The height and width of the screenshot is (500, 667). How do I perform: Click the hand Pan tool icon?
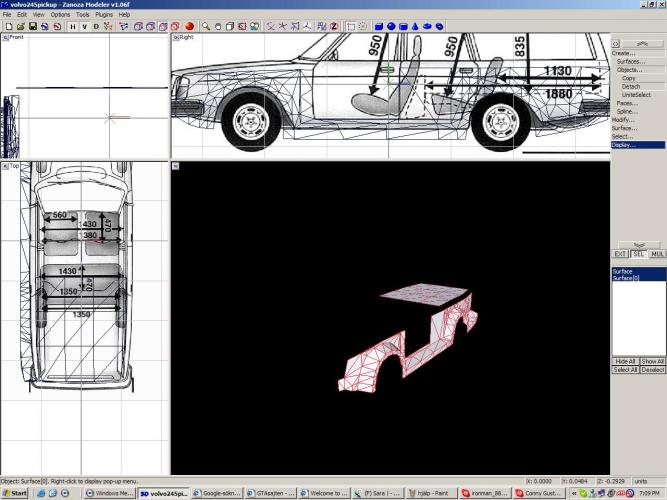219,26
